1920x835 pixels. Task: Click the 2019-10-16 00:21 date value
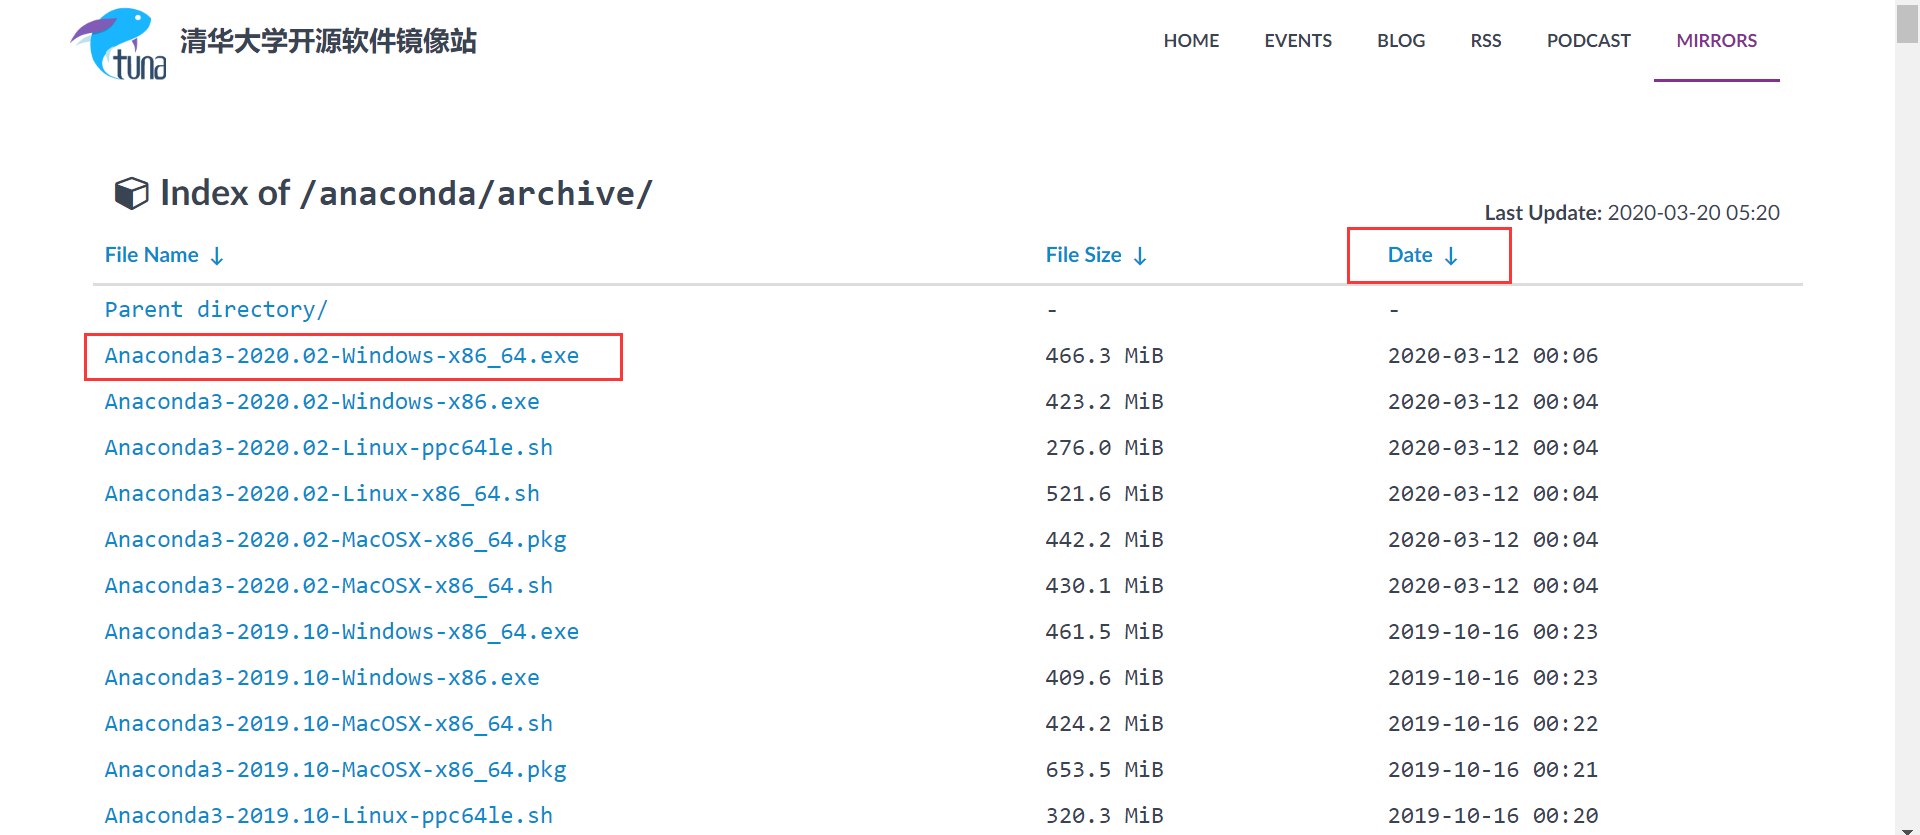[1493, 770]
